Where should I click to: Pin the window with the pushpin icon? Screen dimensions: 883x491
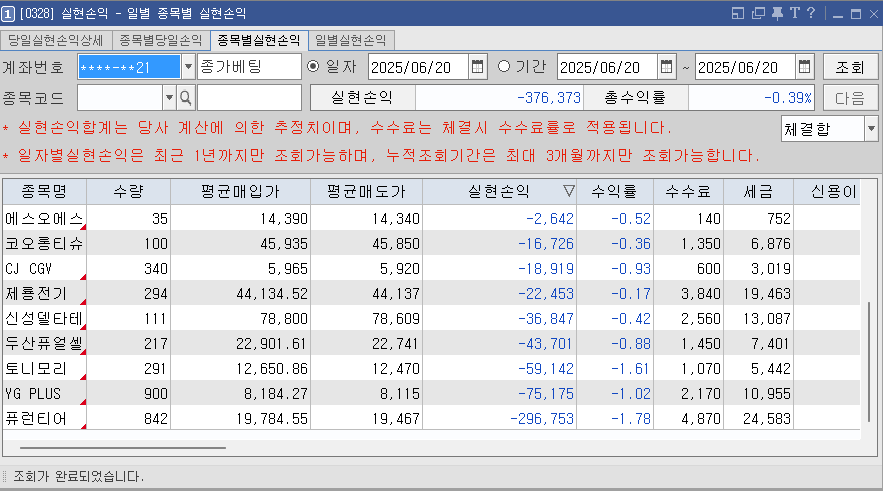777,13
